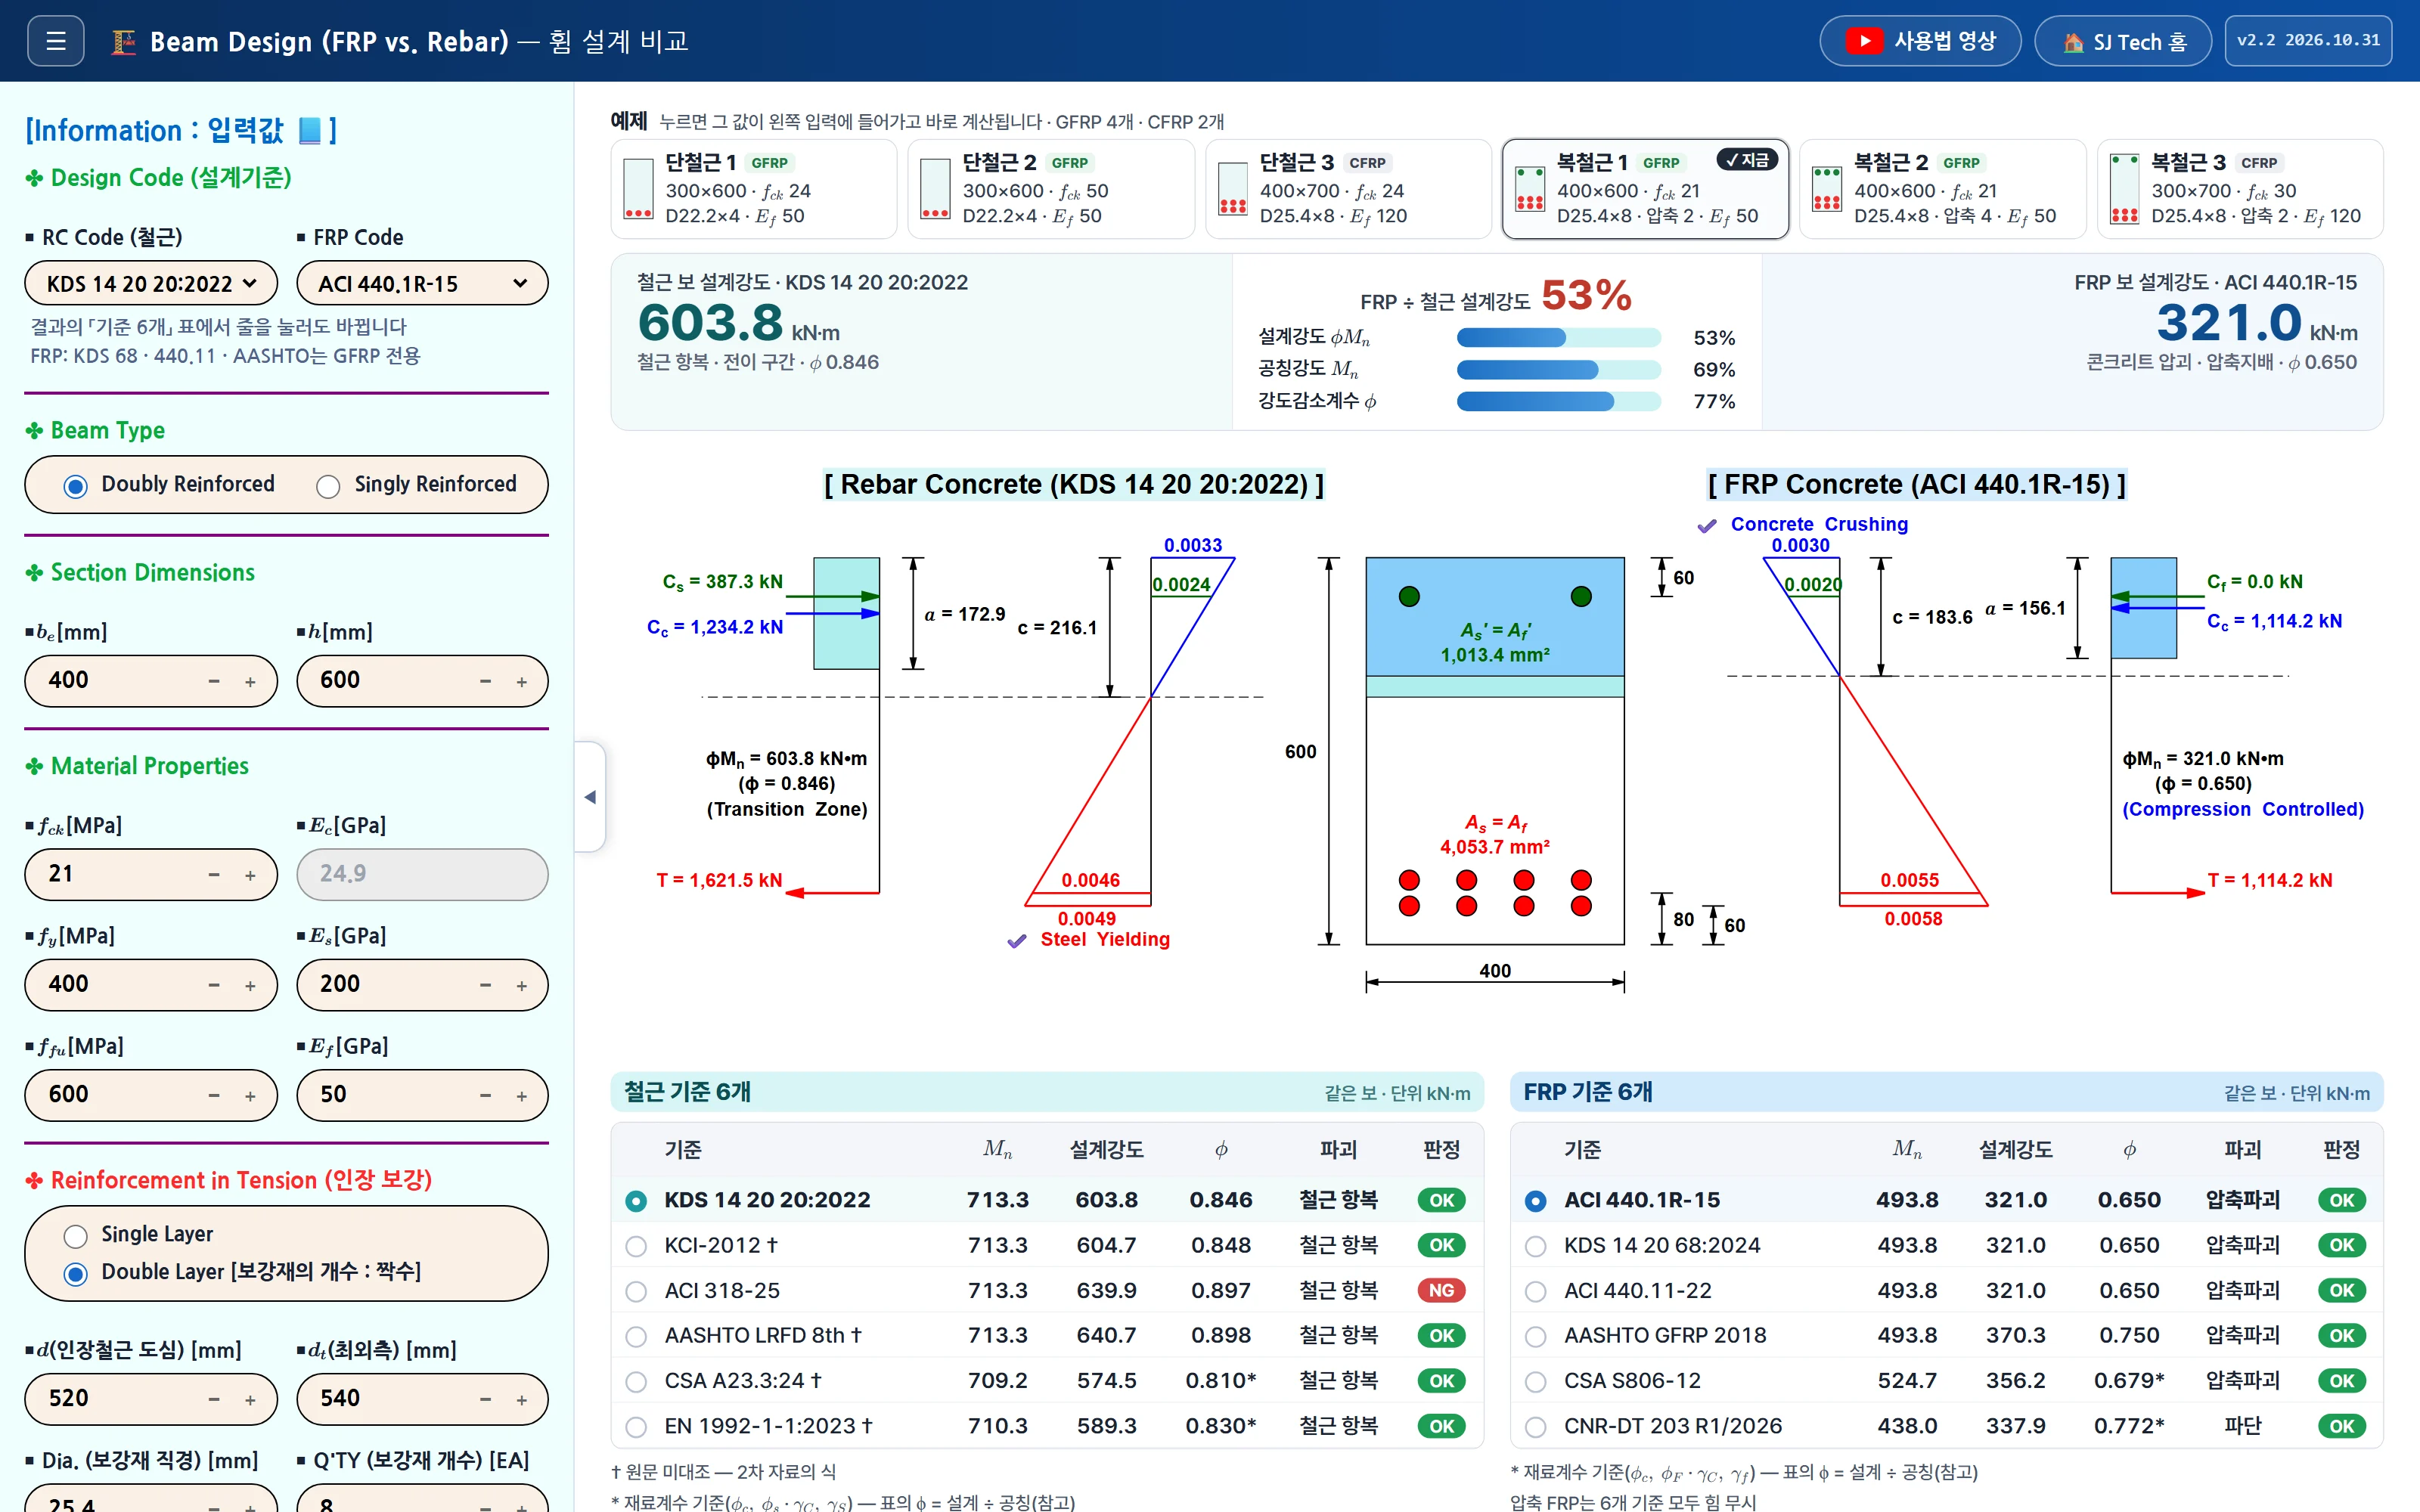Click the 복철근 1 current example card

(1645, 189)
